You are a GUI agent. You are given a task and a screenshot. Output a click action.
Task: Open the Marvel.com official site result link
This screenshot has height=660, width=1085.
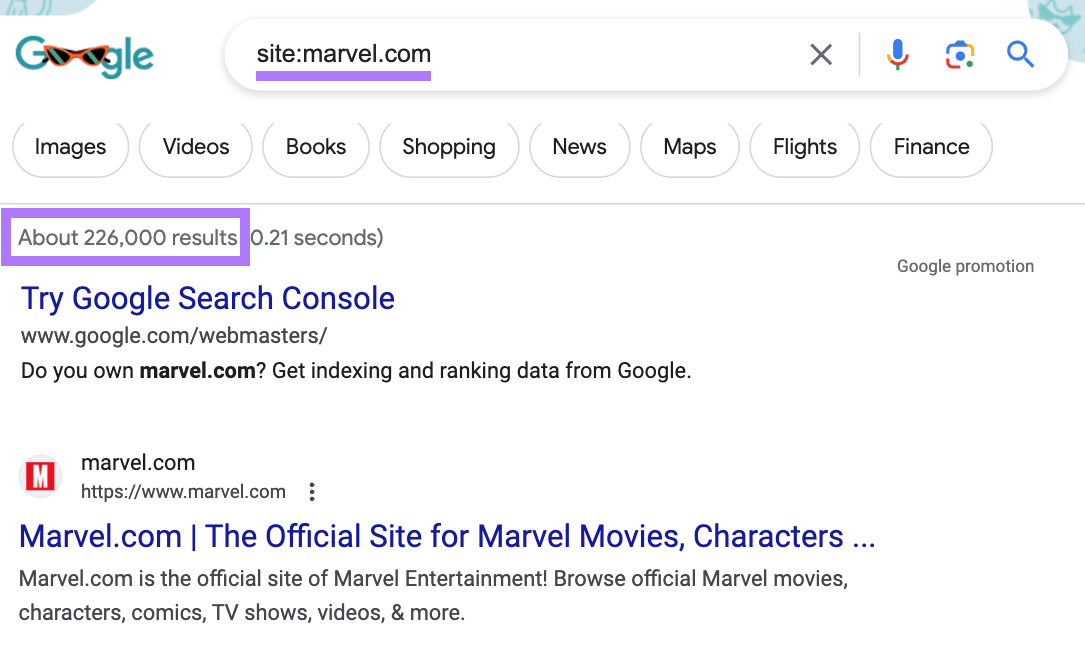click(x=447, y=536)
